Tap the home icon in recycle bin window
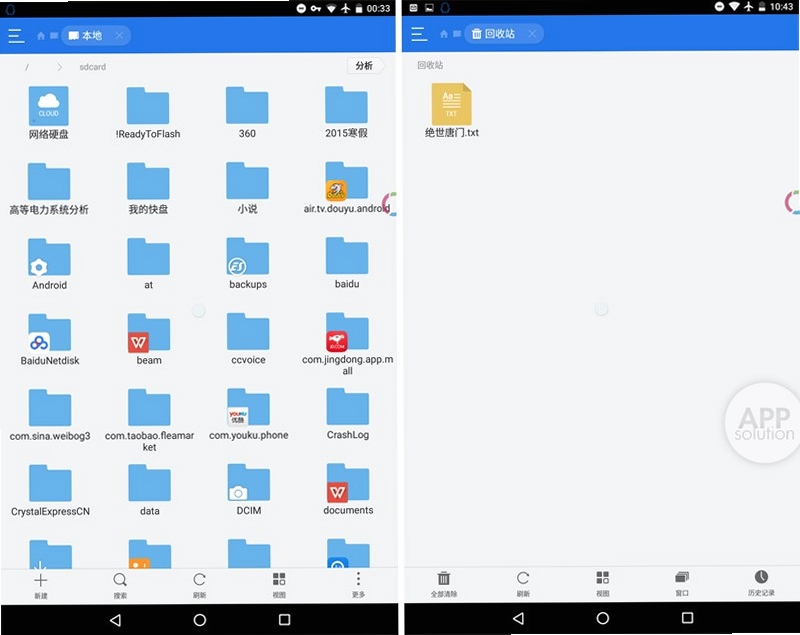The width and height of the screenshot is (800, 635). [x=444, y=34]
